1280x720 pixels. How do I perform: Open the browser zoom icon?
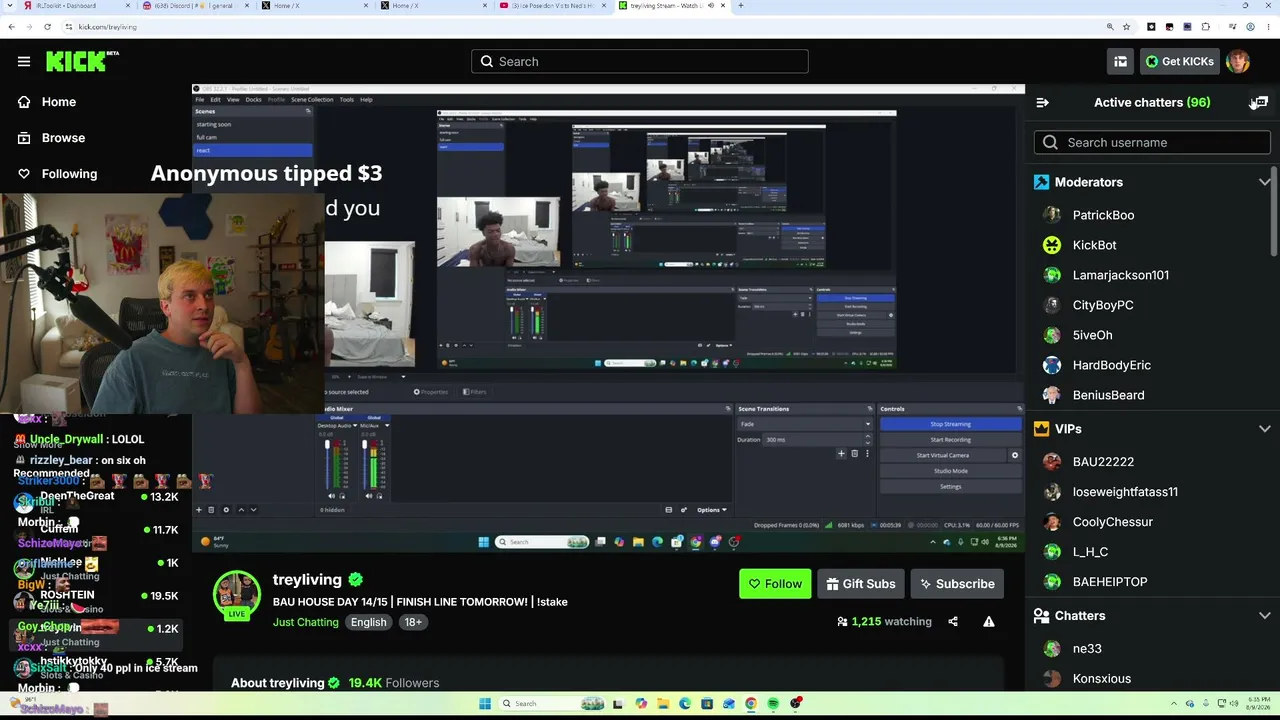point(1110,27)
